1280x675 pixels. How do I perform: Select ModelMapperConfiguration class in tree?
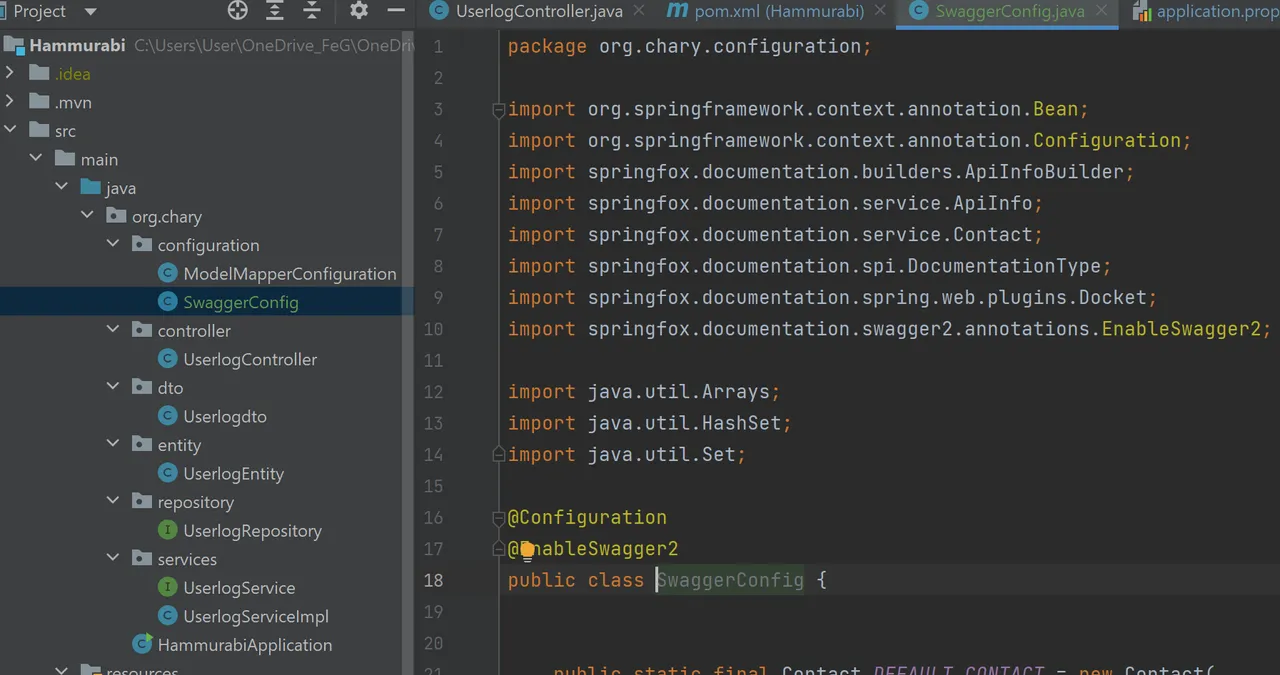point(290,274)
